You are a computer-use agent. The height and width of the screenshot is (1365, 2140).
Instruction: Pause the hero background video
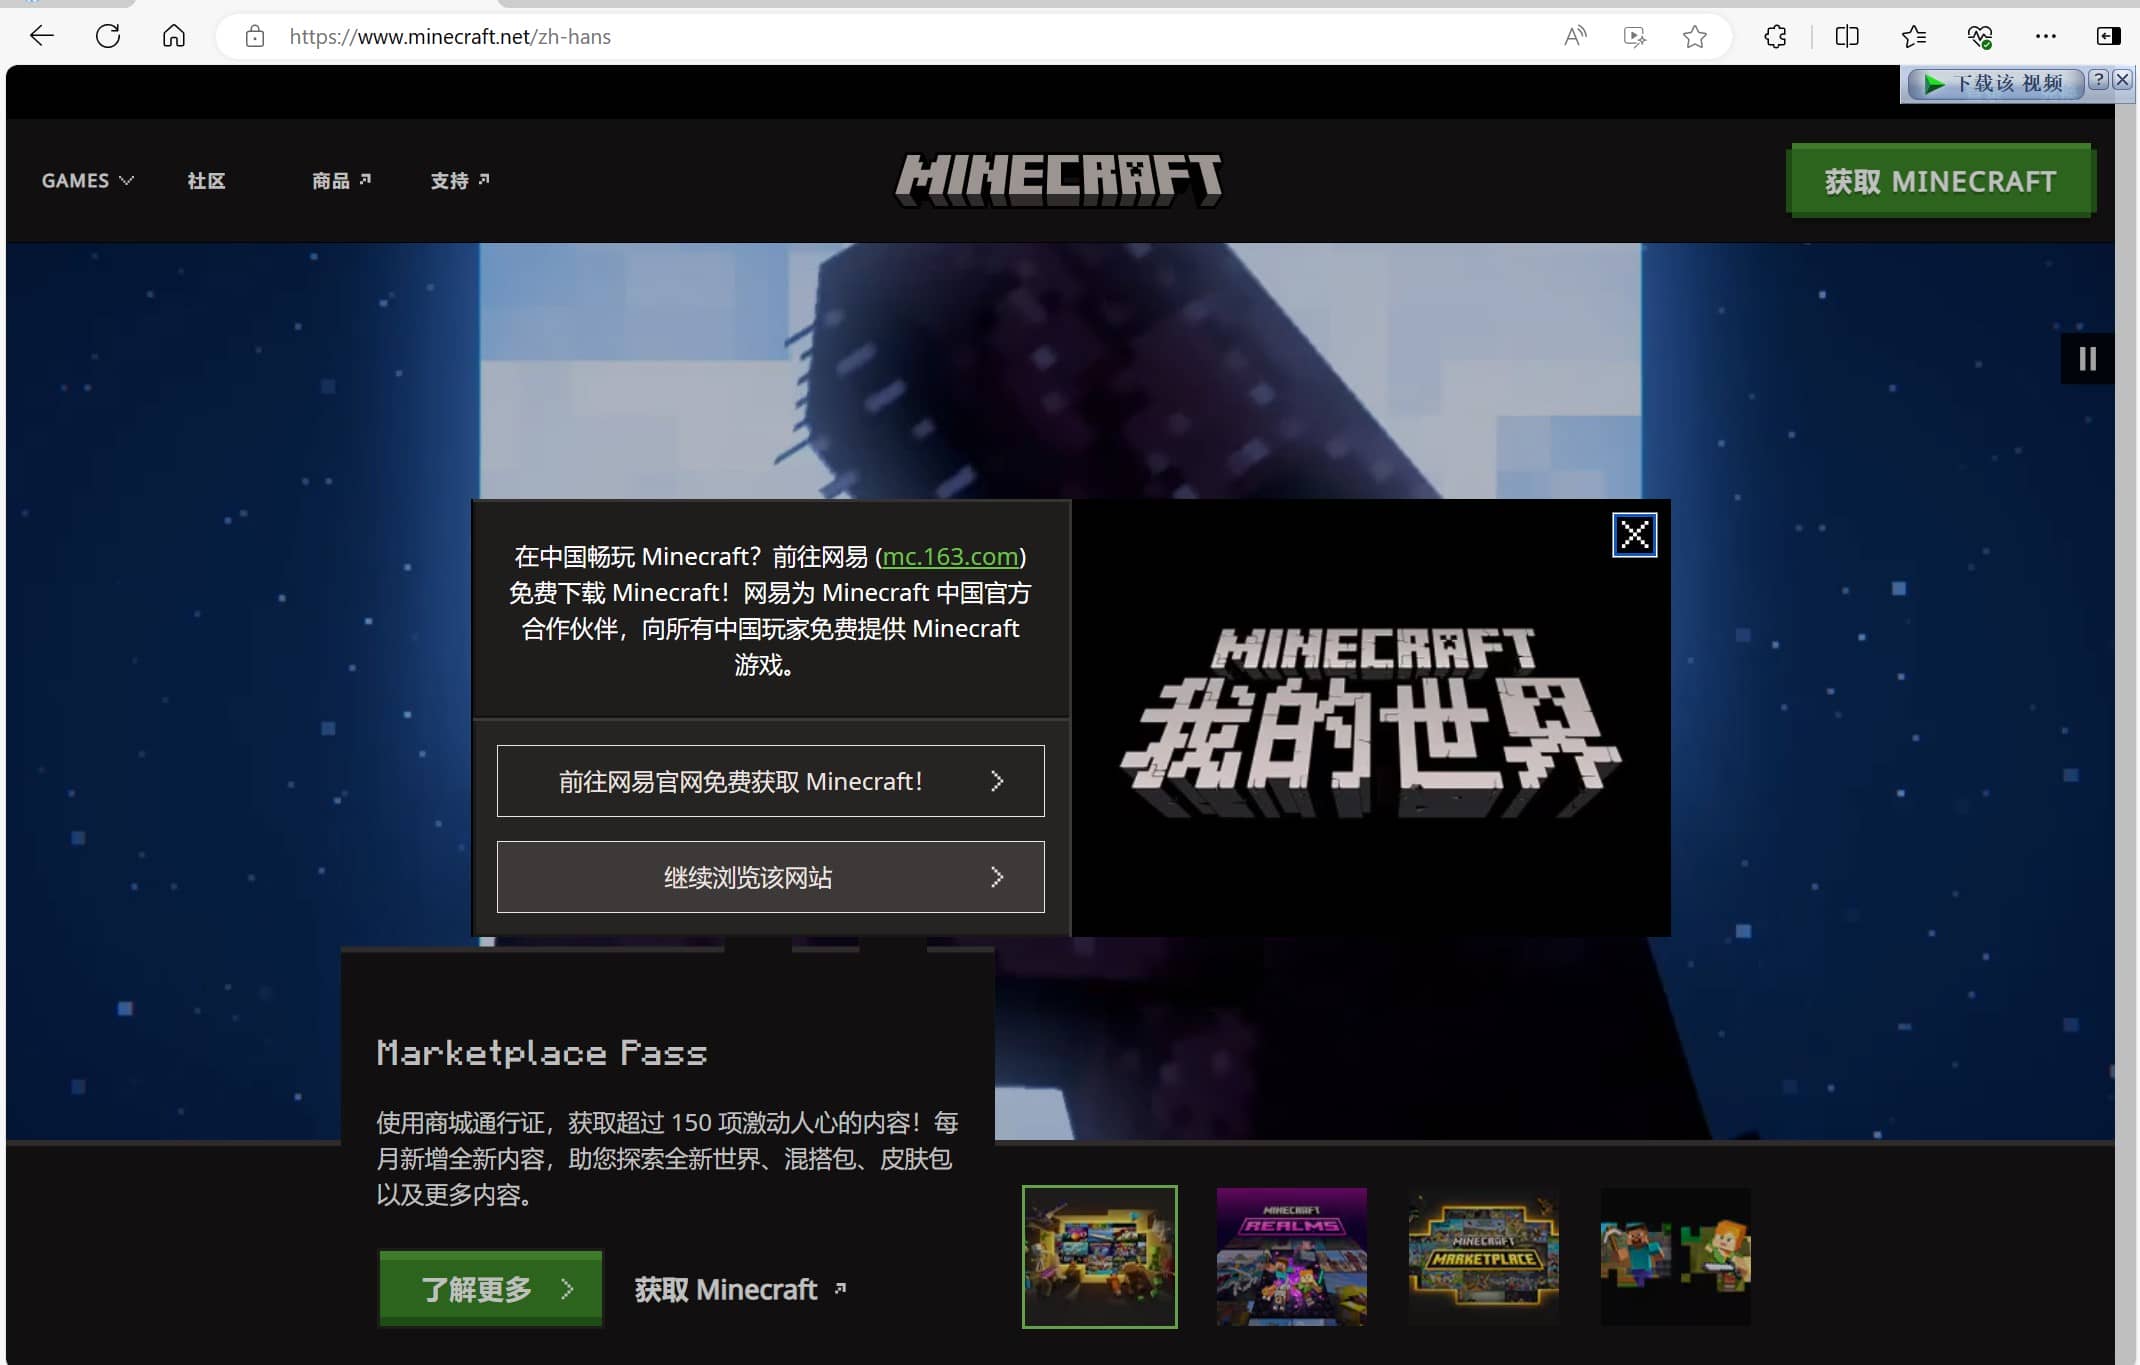tap(2087, 359)
